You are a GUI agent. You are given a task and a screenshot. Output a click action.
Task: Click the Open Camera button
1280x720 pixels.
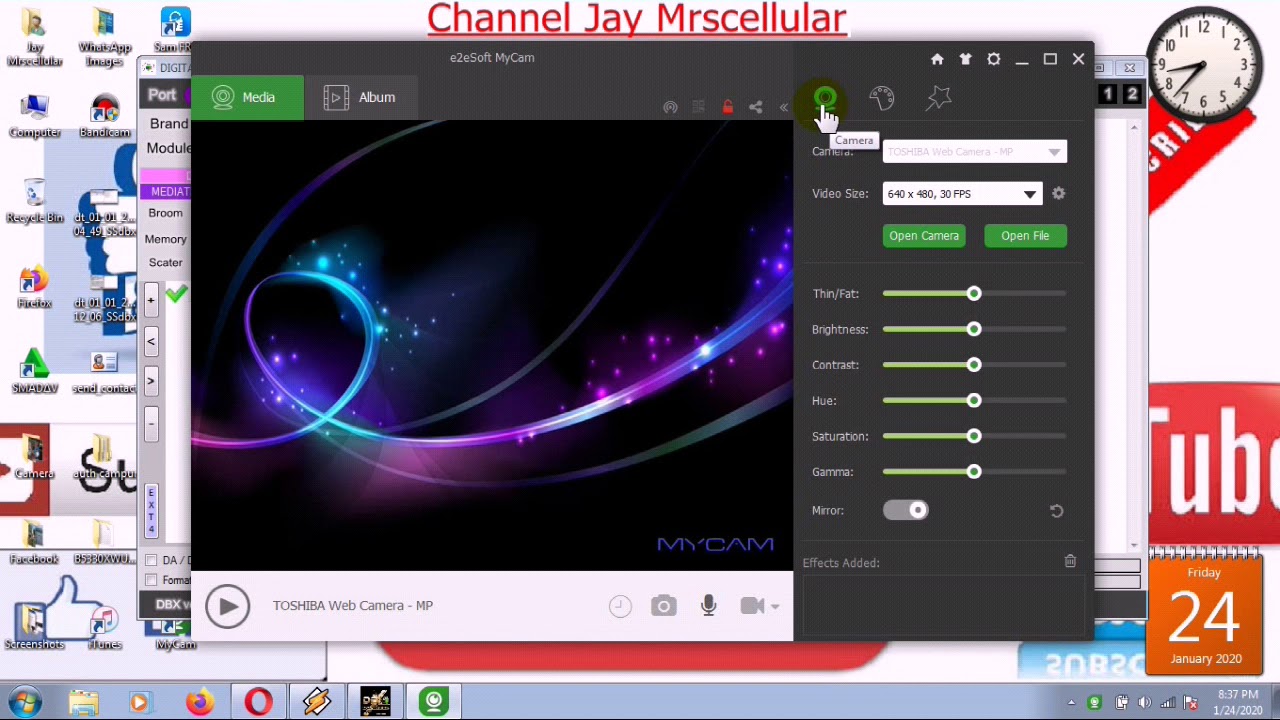924,236
